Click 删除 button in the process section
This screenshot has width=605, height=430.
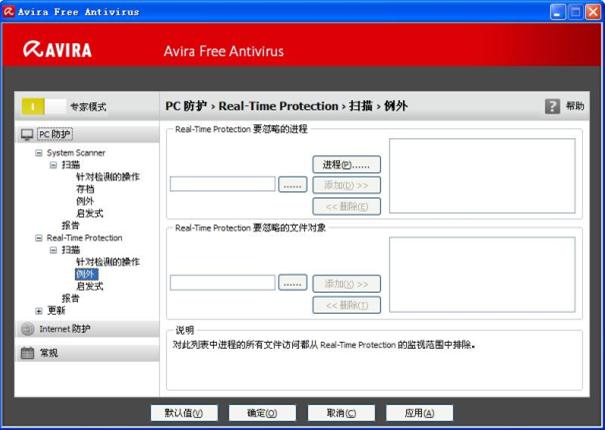pyautogui.click(x=346, y=207)
